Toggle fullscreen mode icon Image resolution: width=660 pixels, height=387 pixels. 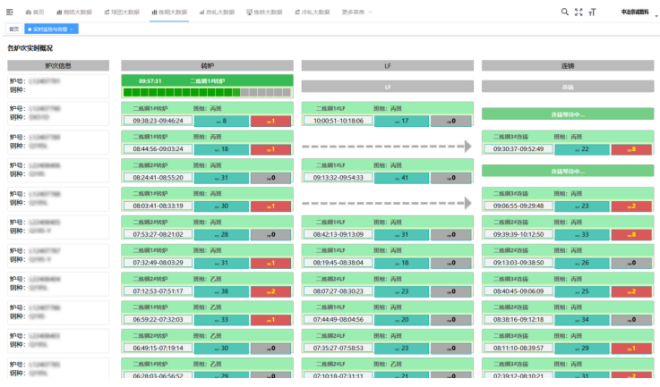pyautogui.click(x=579, y=12)
